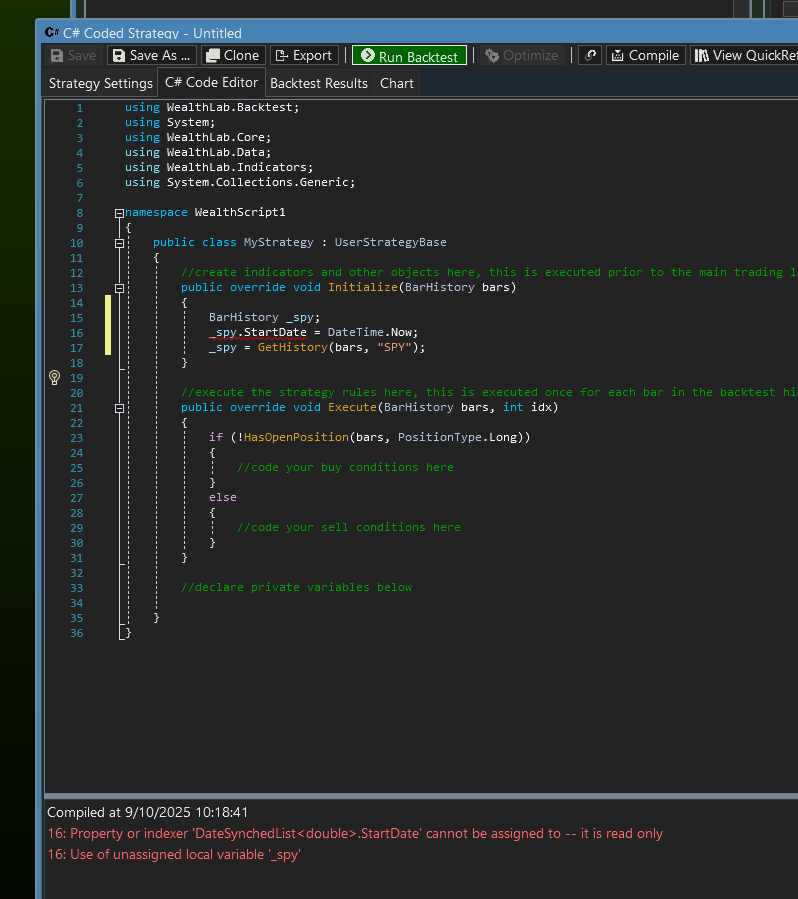Click the Optimize toolbar button

pos(521,56)
